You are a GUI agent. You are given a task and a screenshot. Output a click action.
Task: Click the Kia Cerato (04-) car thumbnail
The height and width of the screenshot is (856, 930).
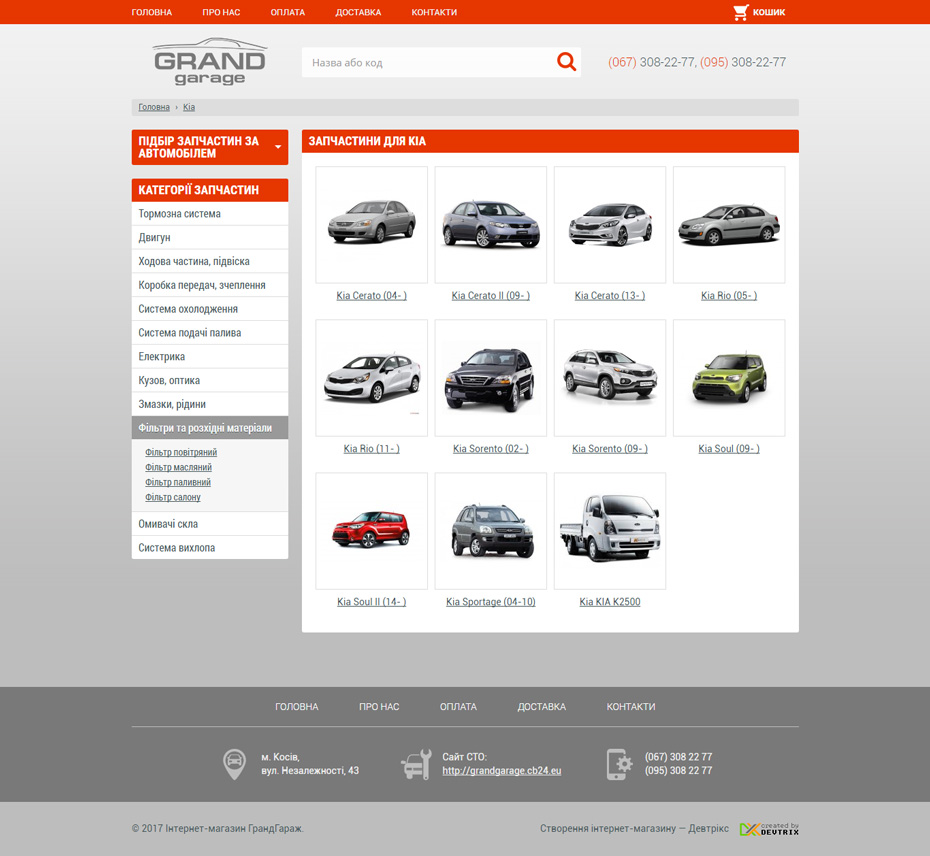click(372, 225)
